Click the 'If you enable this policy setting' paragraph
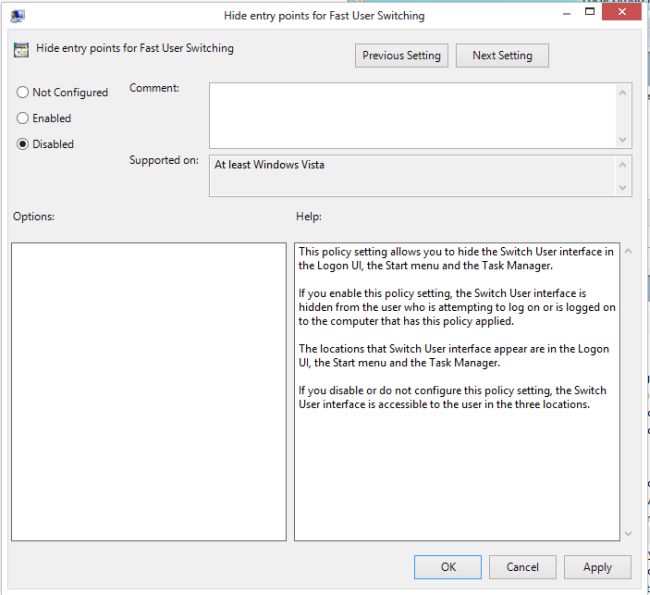Image resolution: width=650 pixels, height=595 pixels. pyautogui.click(x=457, y=307)
